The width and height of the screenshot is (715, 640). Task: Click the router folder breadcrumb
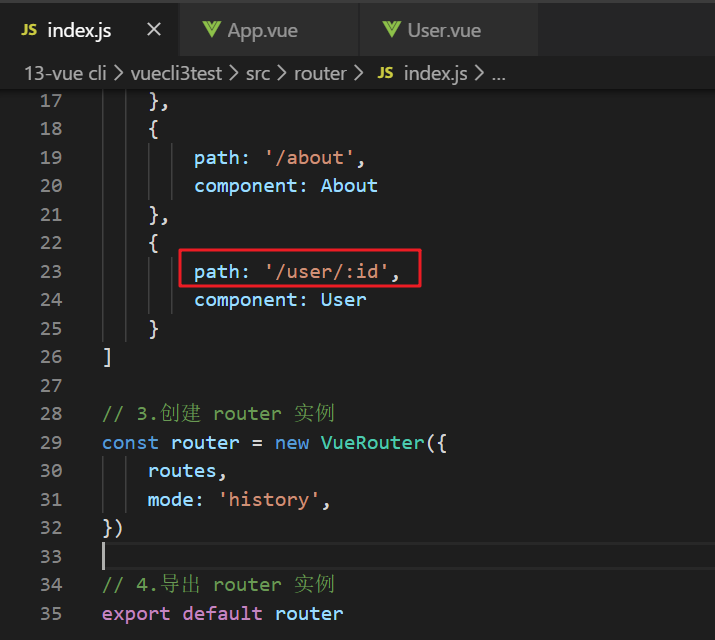[320, 73]
